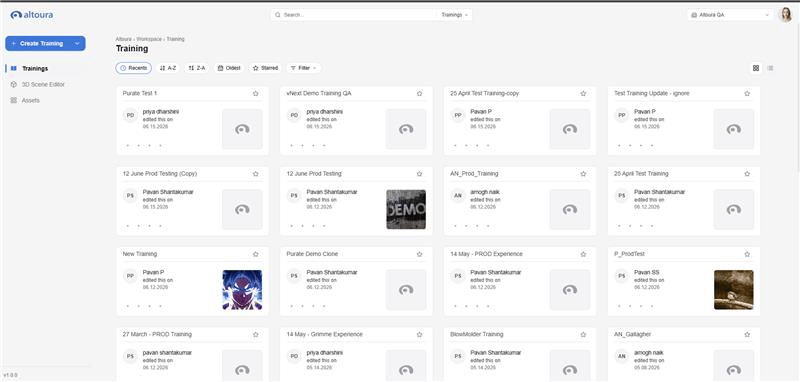Star the 14 May - PROD Experience card

pos(583,254)
